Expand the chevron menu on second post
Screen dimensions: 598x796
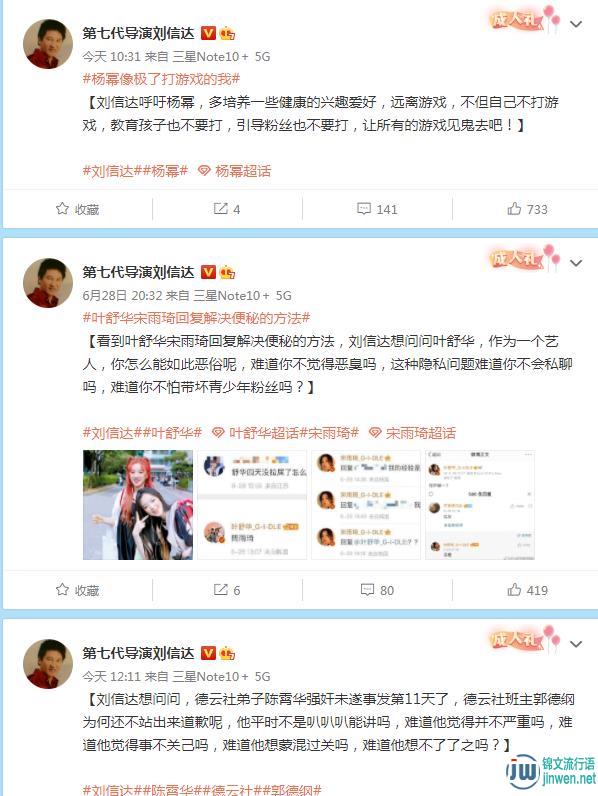[576, 263]
